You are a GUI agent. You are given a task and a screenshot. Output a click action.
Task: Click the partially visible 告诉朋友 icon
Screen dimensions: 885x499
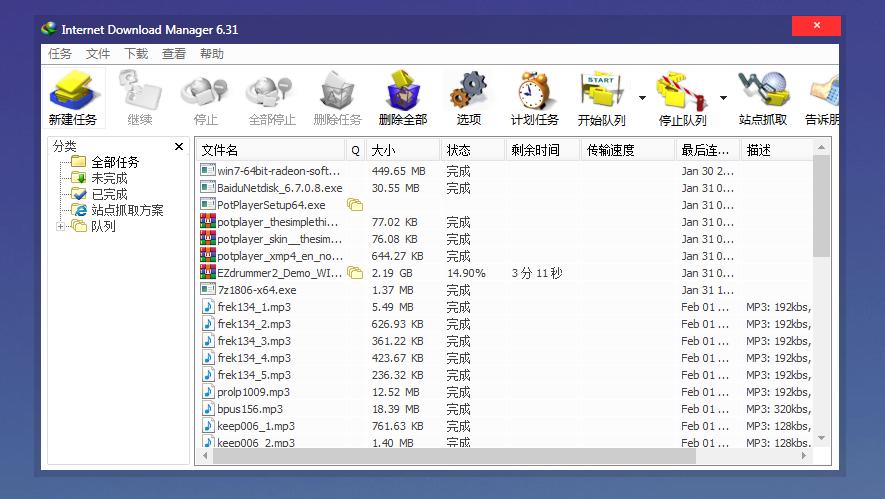822,97
